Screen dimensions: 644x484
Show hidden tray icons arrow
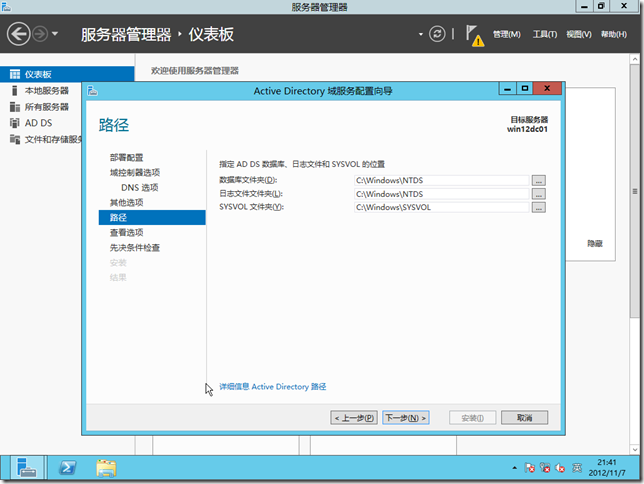click(x=514, y=468)
